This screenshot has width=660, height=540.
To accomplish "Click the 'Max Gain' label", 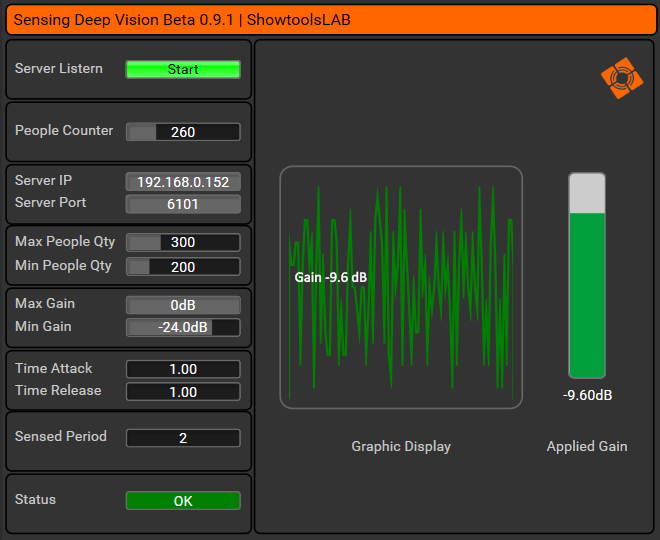I will (x=45, y=303).
